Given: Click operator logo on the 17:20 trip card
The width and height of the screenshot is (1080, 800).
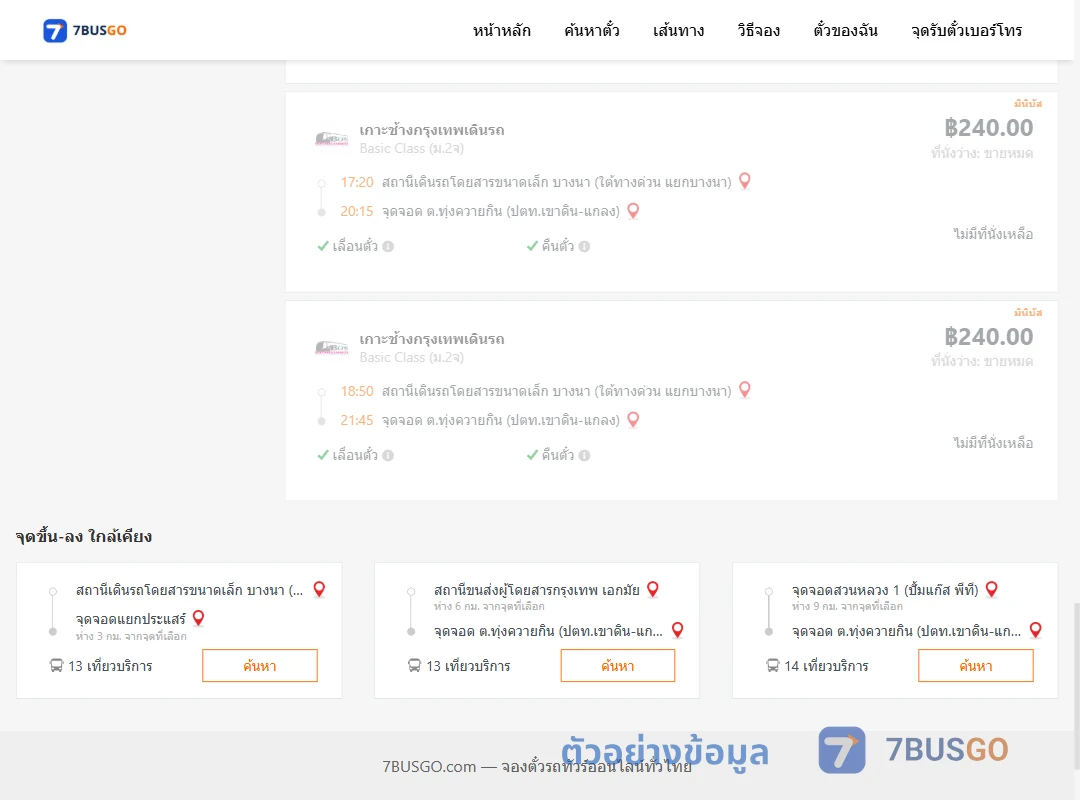Looking at the screenshot, I should 331,139.
